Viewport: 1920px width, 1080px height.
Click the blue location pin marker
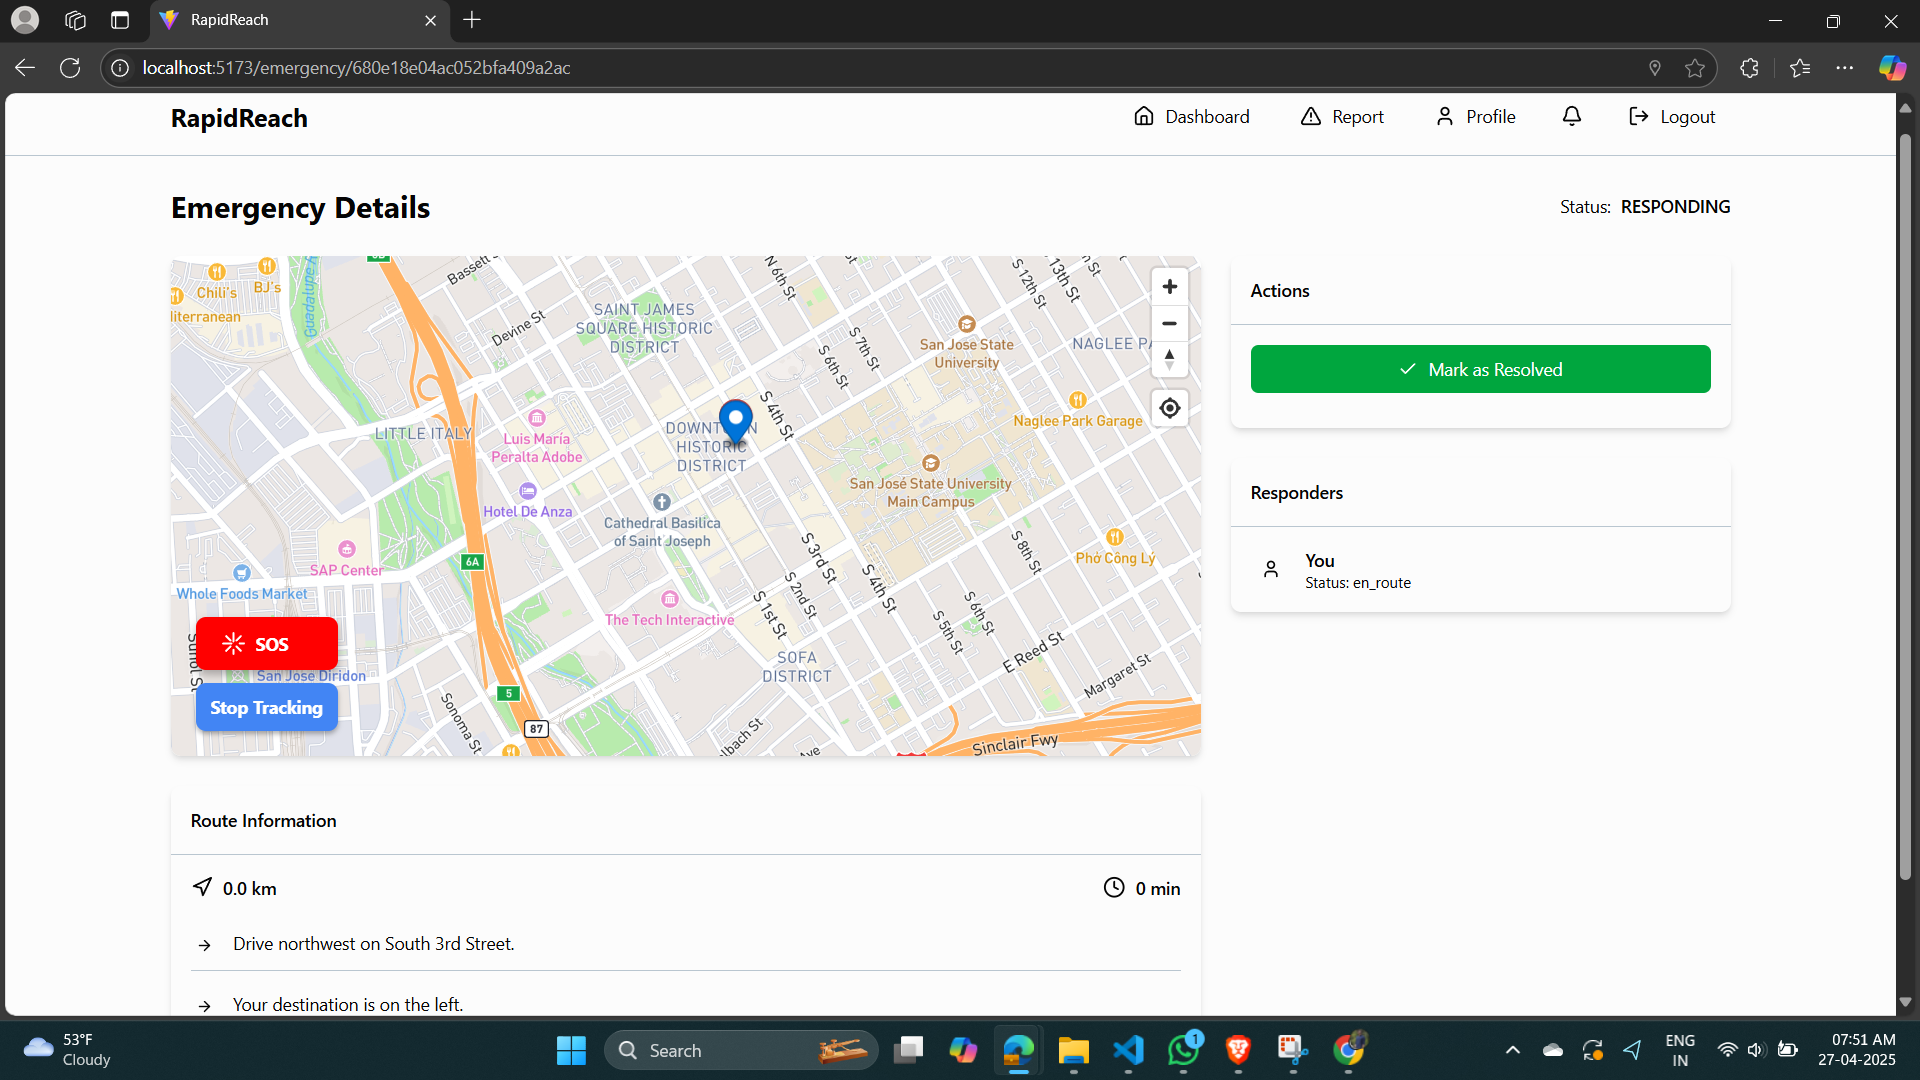pyautogui.click(x=736, y=420)
